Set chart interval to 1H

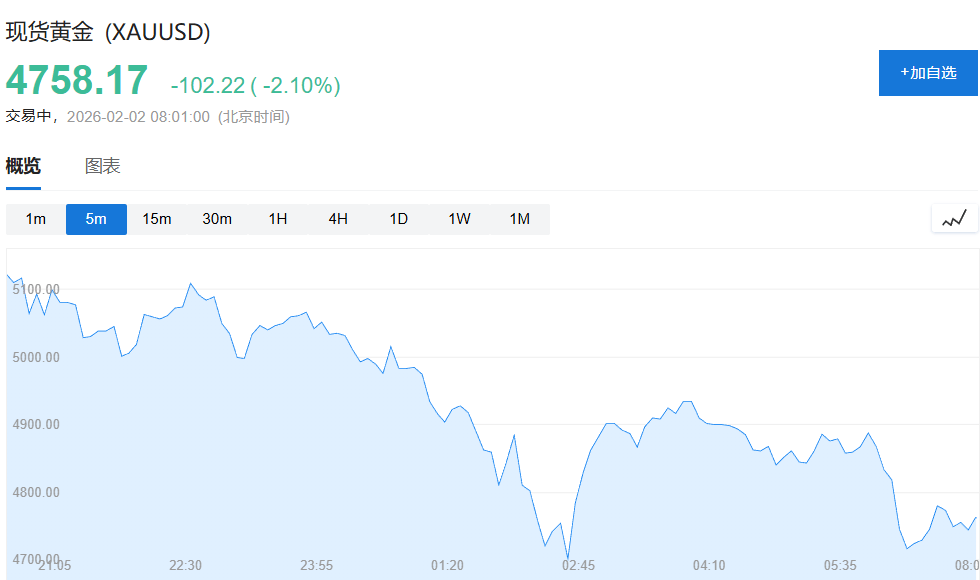pyautogui.click(x=278, y=219)
